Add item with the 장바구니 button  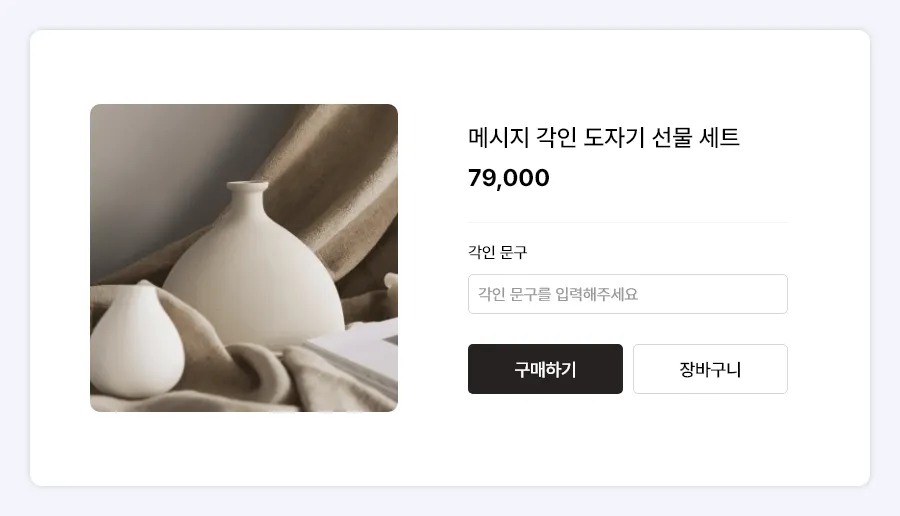[x=710, y=369]
